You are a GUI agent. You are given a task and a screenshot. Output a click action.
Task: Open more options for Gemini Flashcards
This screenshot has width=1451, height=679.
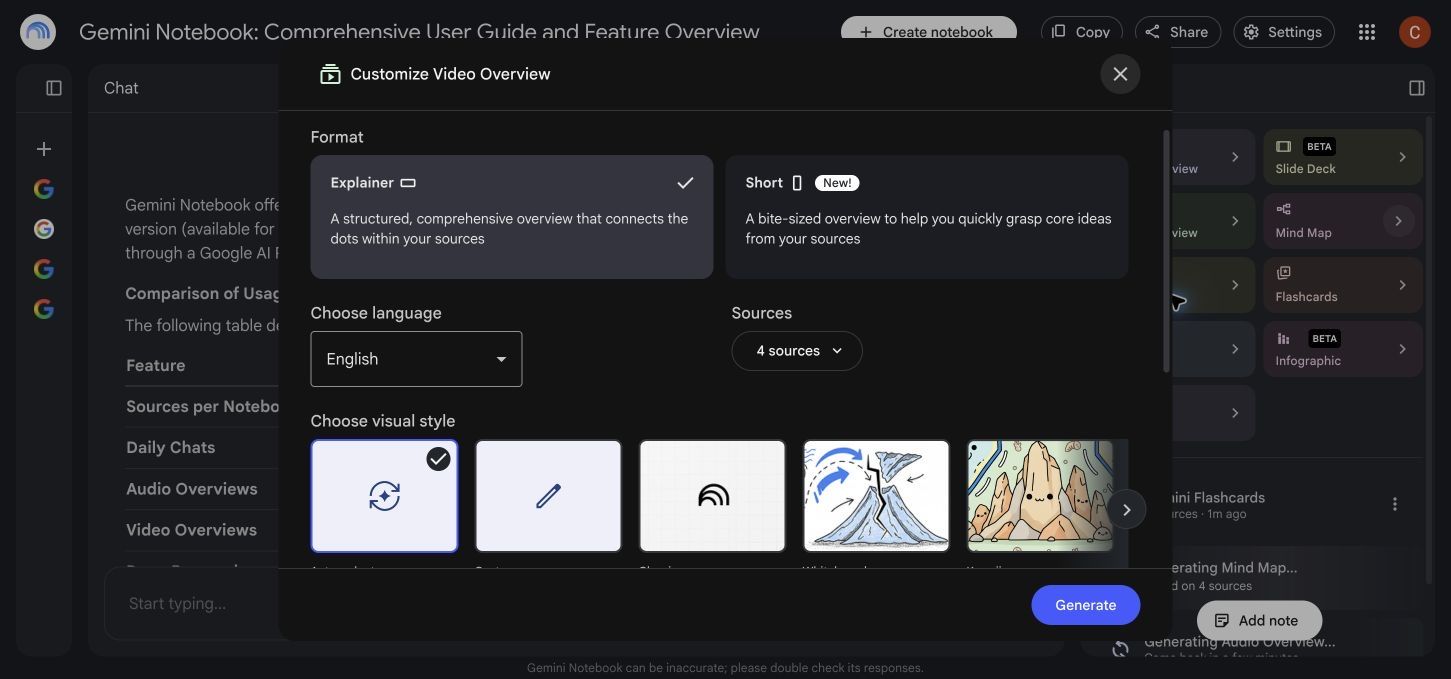pos(1395,504)
